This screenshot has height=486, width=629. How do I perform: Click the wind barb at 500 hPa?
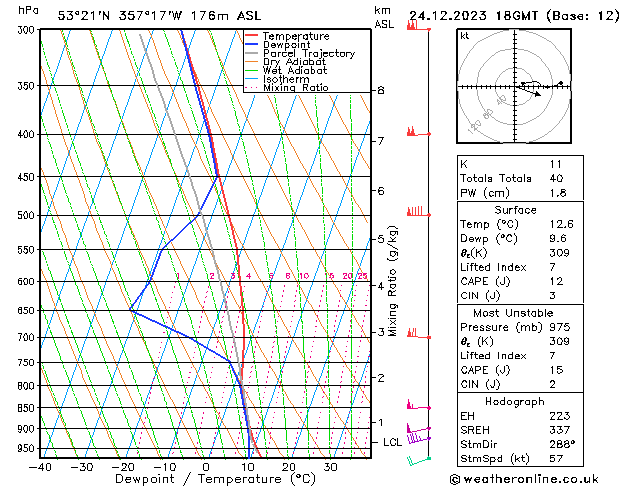click(419, 211)
